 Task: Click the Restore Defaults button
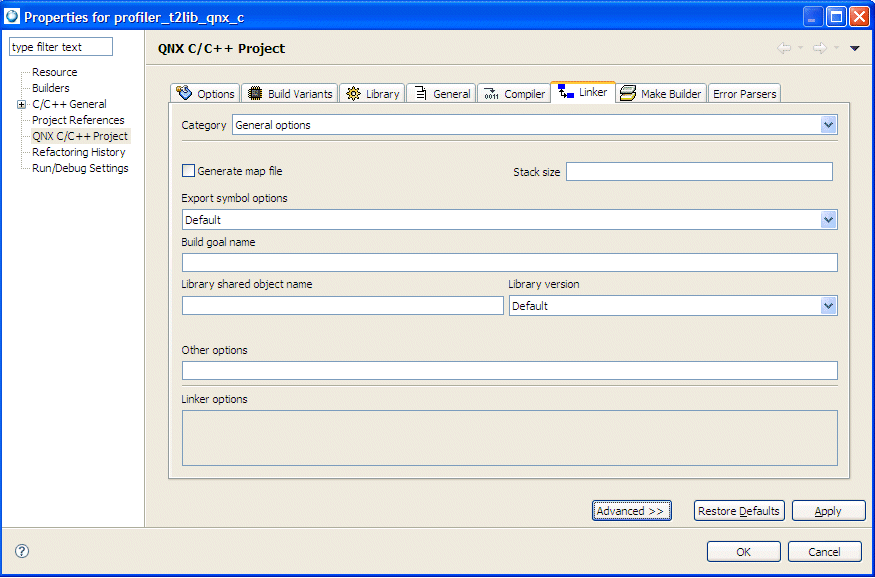coord(738,511)
